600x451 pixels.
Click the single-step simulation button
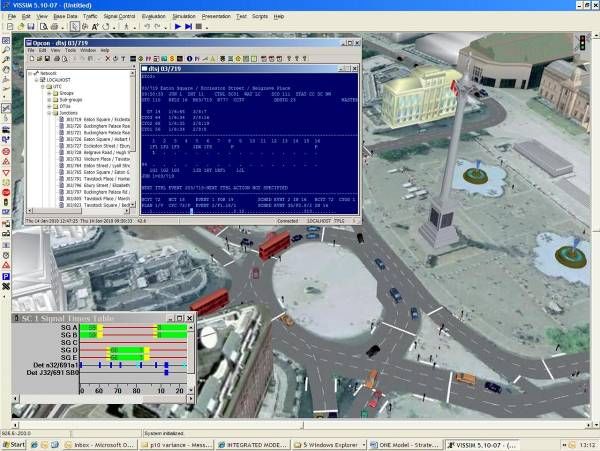click(x=188, y=26)
